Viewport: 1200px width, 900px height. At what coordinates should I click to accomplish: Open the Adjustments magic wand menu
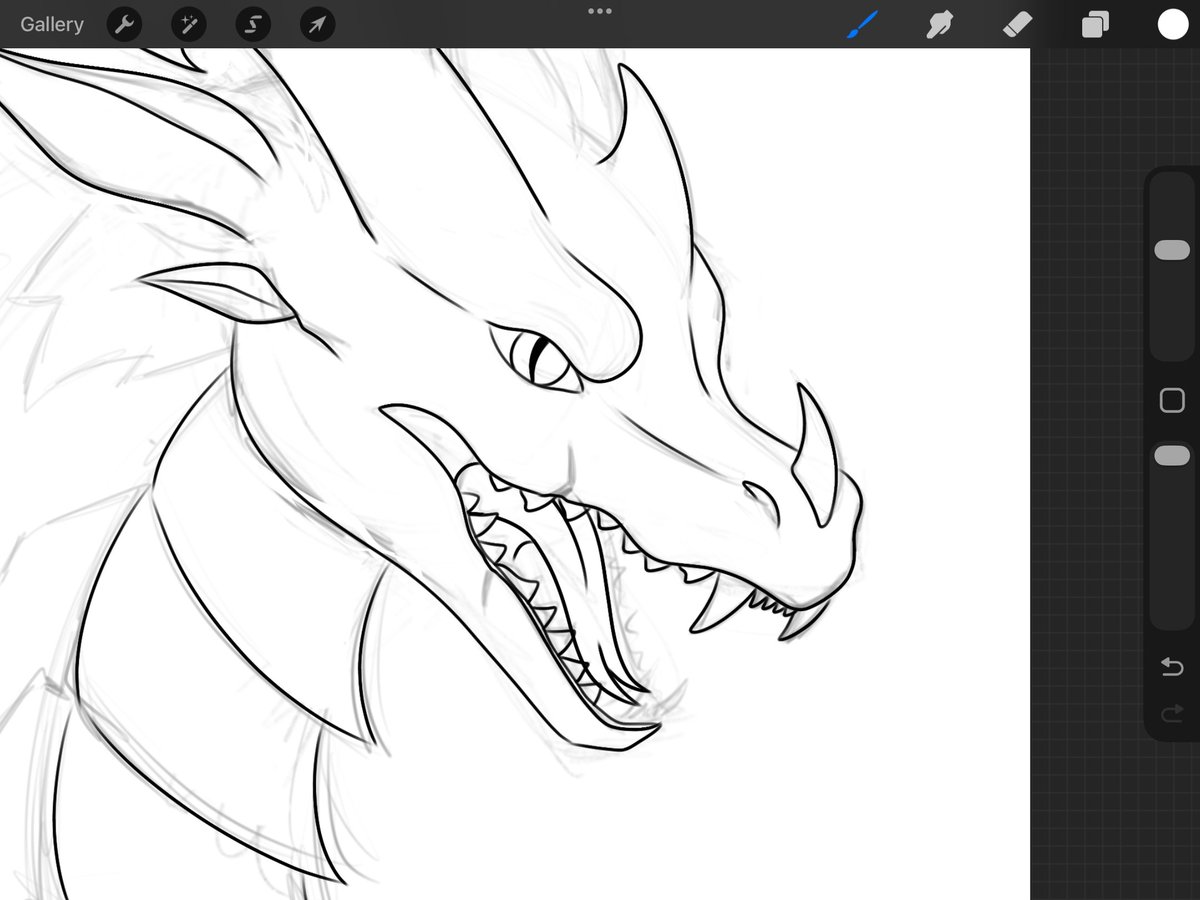(x=188, y=25)
